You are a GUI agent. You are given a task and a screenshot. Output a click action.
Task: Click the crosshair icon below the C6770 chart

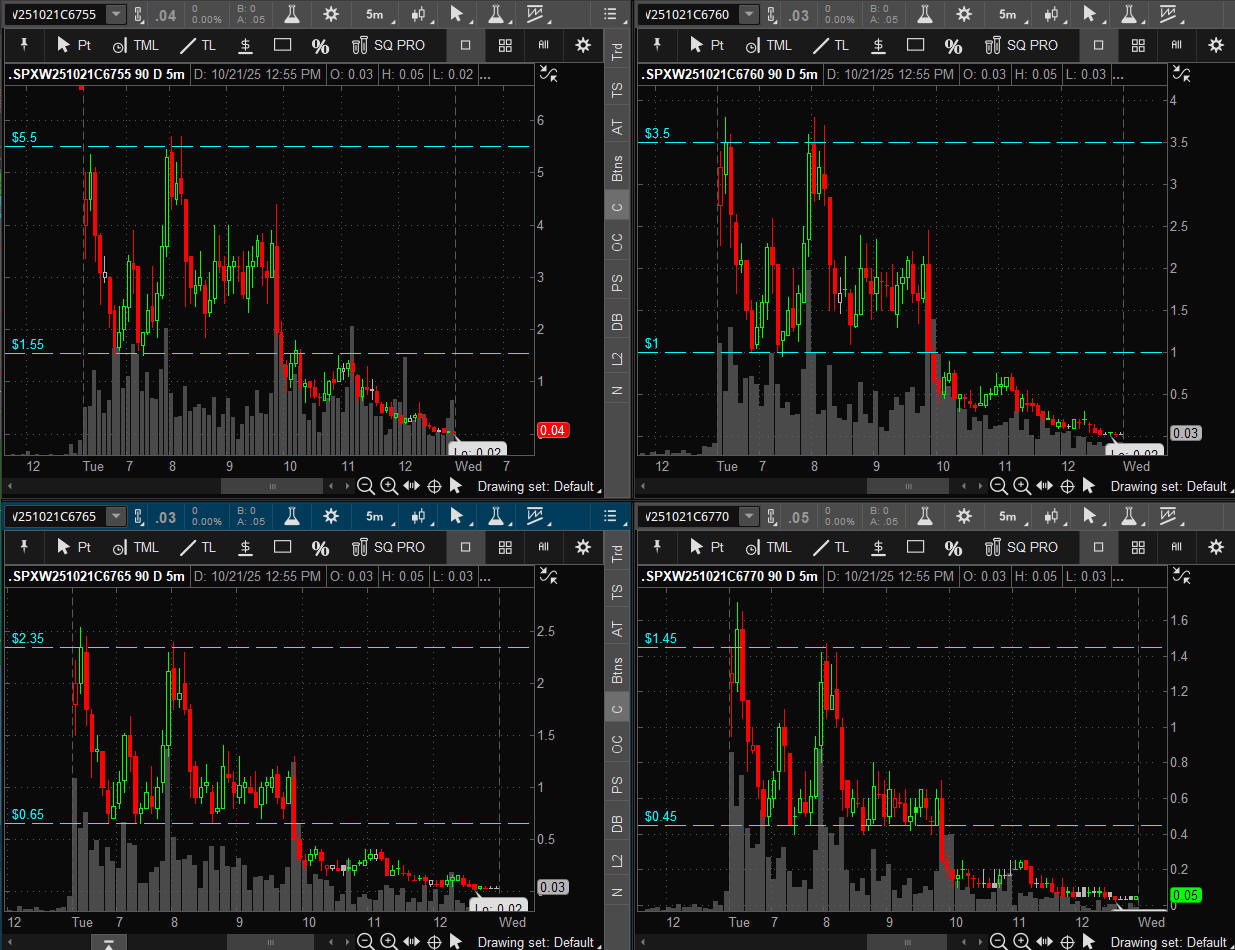click(1067, 942)
